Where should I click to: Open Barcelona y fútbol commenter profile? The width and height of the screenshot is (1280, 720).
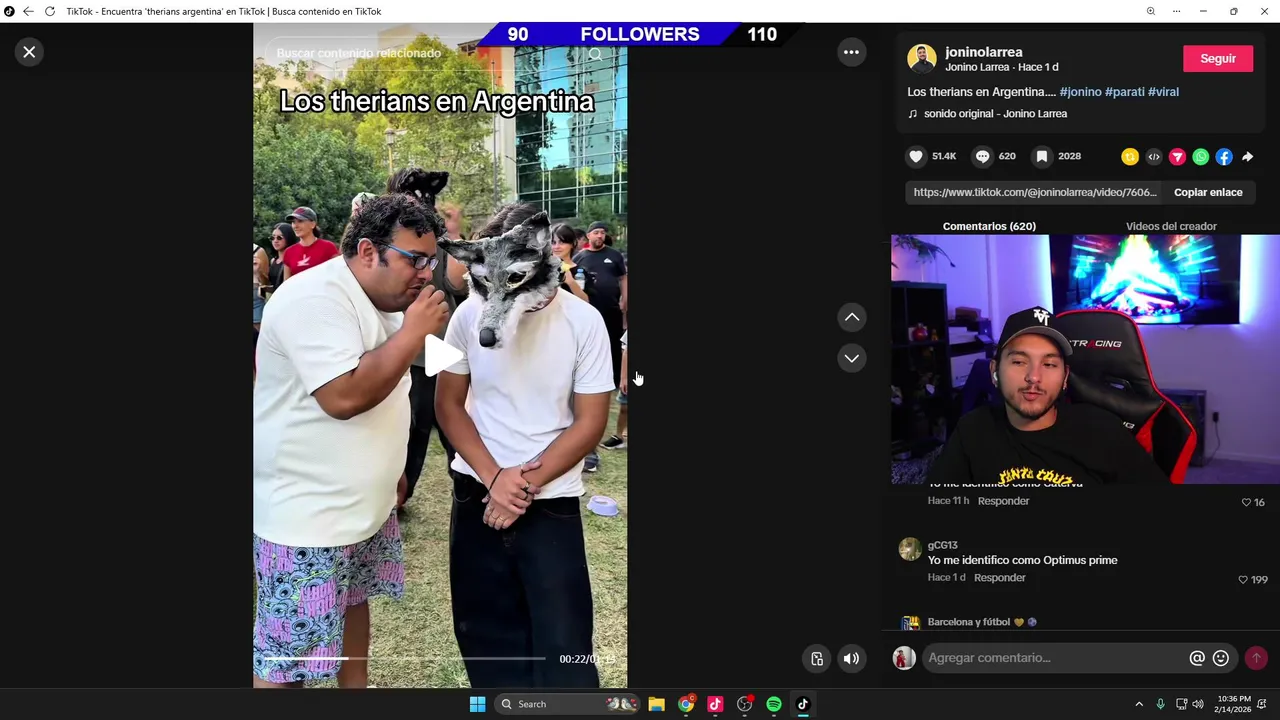click(968, 622)
